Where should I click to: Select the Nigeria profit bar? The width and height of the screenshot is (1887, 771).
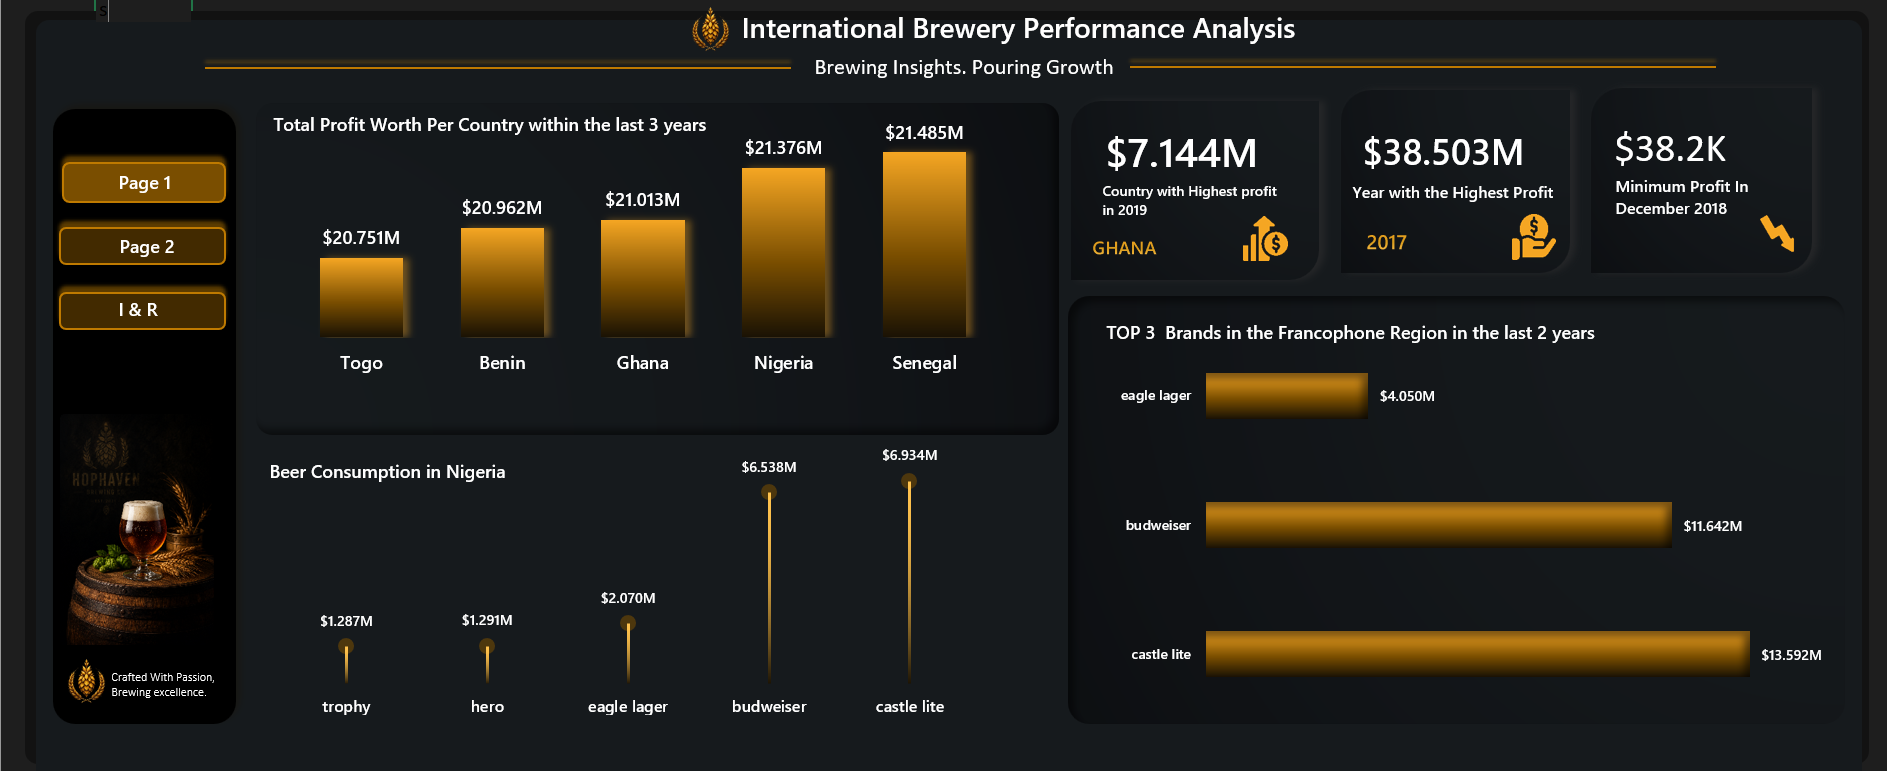(x=783, y=252)
